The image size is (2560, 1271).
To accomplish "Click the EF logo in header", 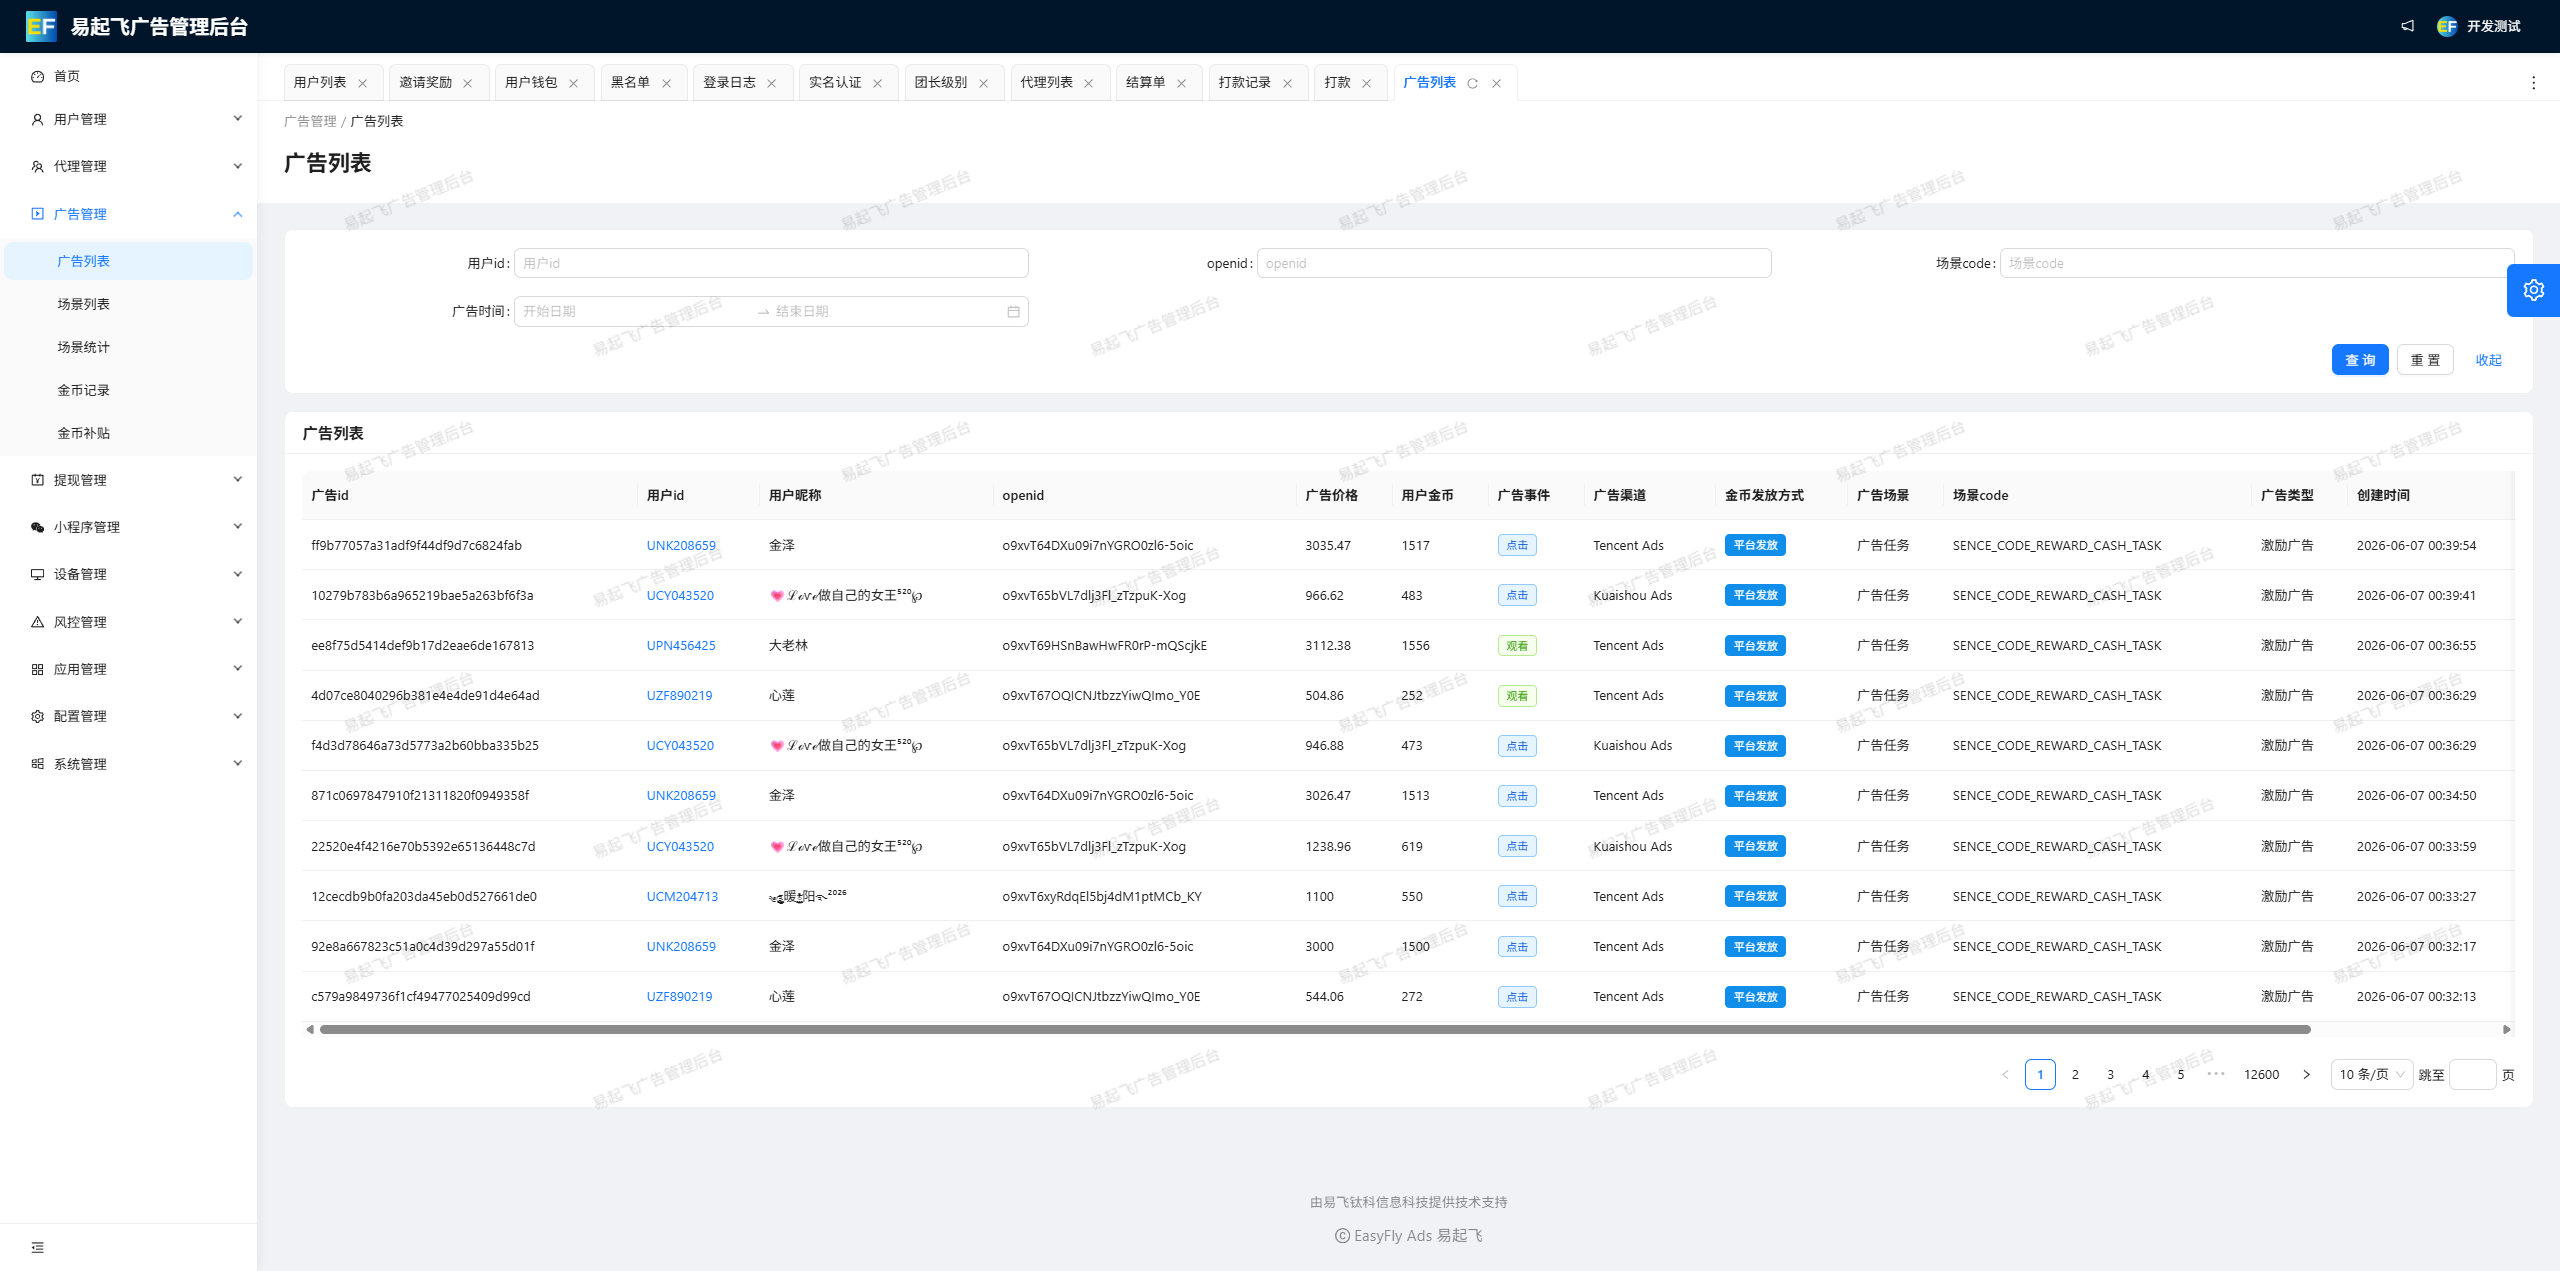I will (41, 26).
